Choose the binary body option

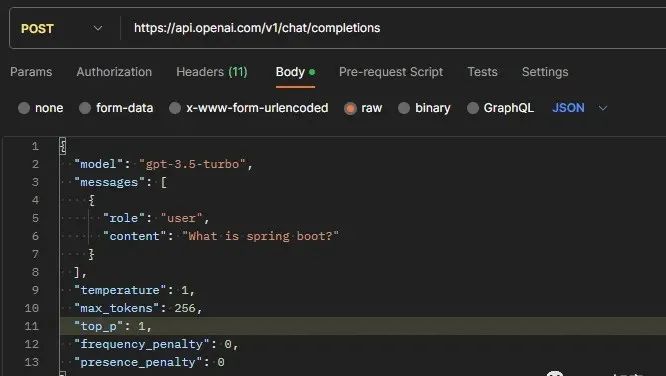(404, 108)
